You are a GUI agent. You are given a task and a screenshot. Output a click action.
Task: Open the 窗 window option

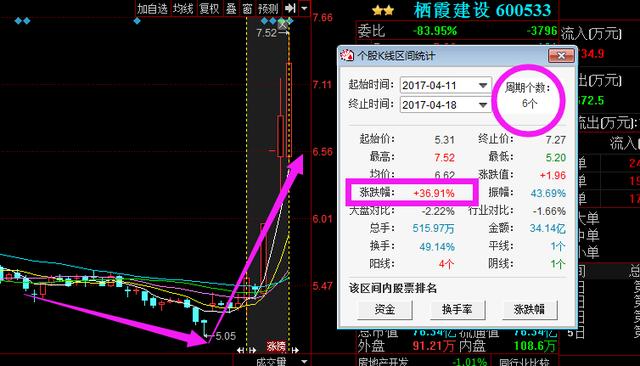[x=247, y=8]
